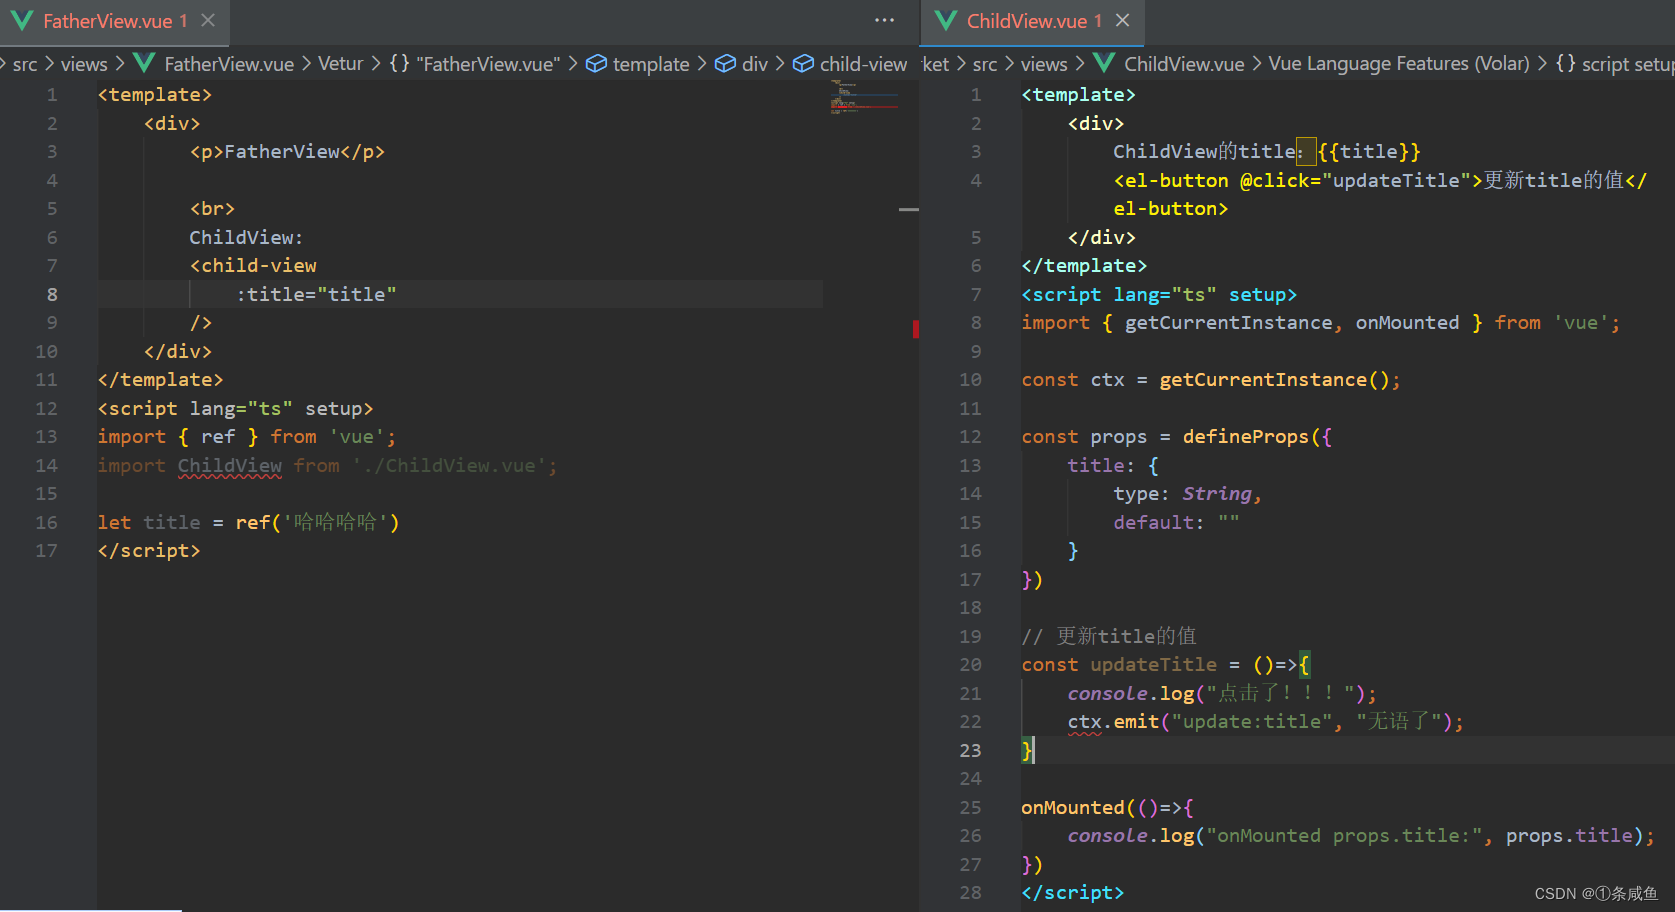Image resolution: width=1675 pixels, height=912 pixels.
Task: Switch to the FatherView.vue tab
Action: [114, 21]
